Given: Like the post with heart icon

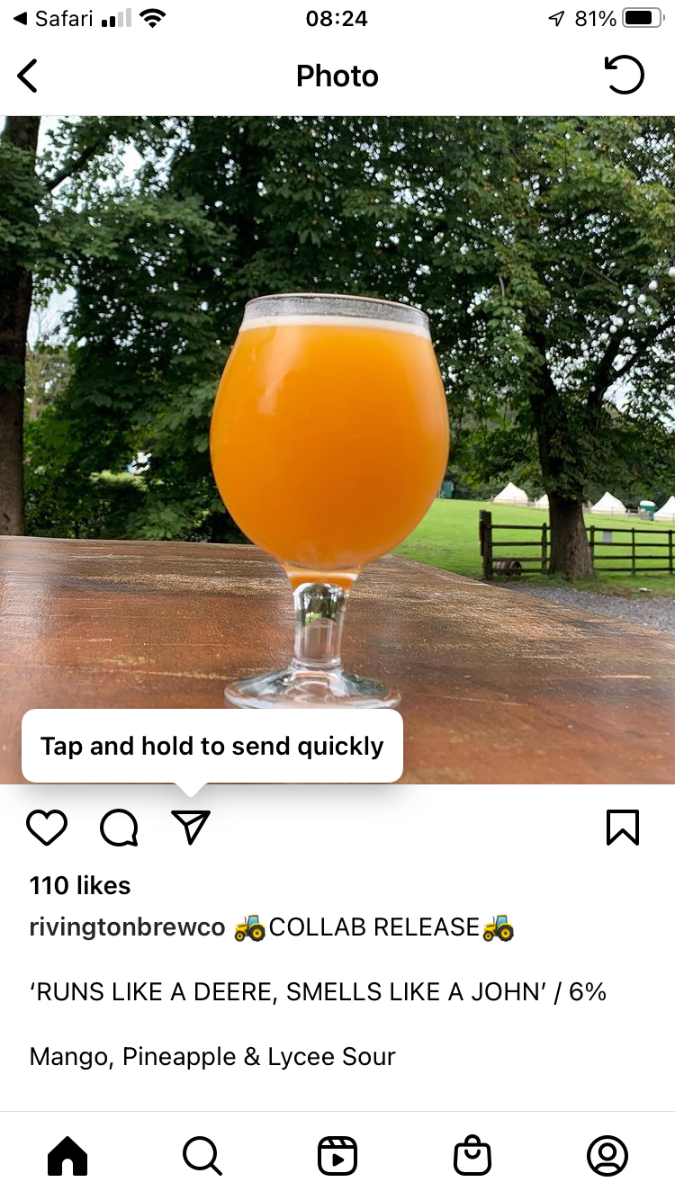Looking at the screenshot, I should pyautogui.click(x=47, y=827).
